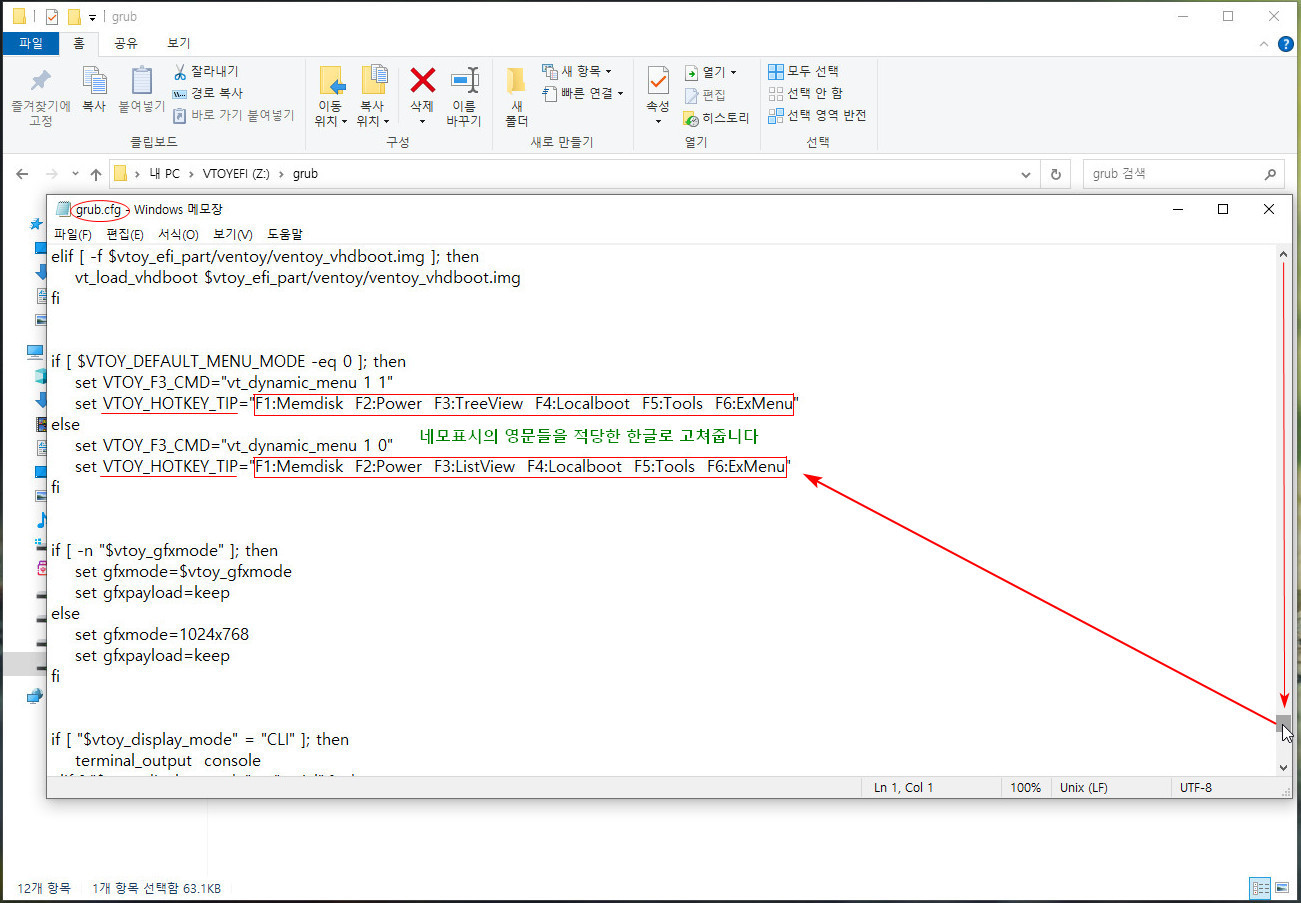The width and height of the screenshot is (1301, 903).
Task: Click 'Unix (LF)' in Notepad status bar
Action: 1084,788
